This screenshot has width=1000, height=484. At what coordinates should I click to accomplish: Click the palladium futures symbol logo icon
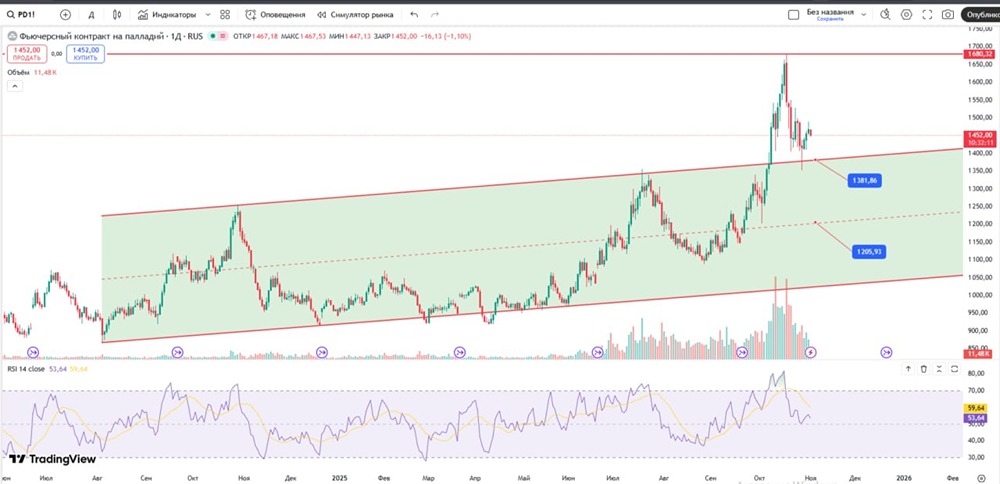point(12,36)
